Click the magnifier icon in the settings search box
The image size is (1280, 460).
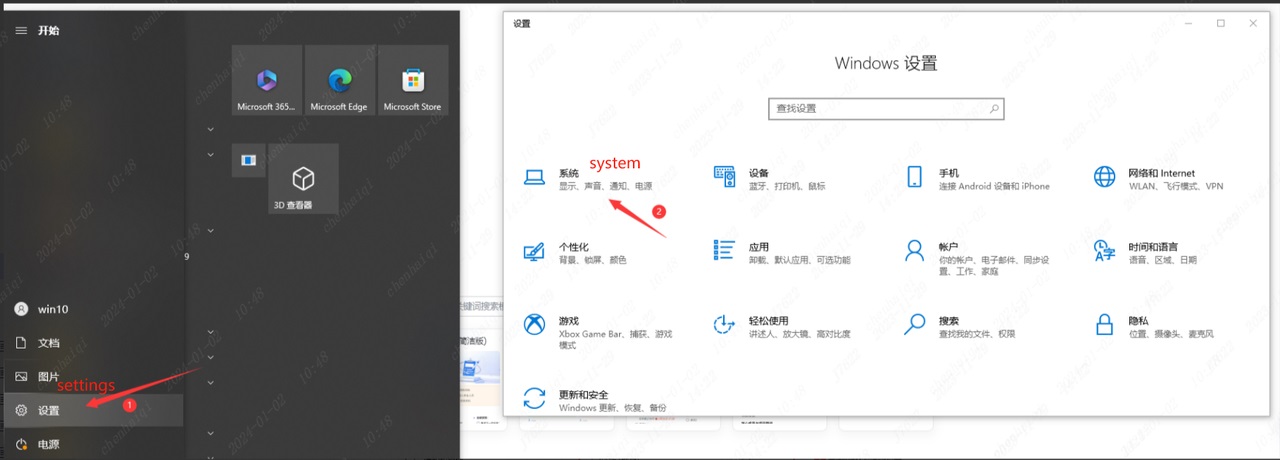(x=993, y=108)
